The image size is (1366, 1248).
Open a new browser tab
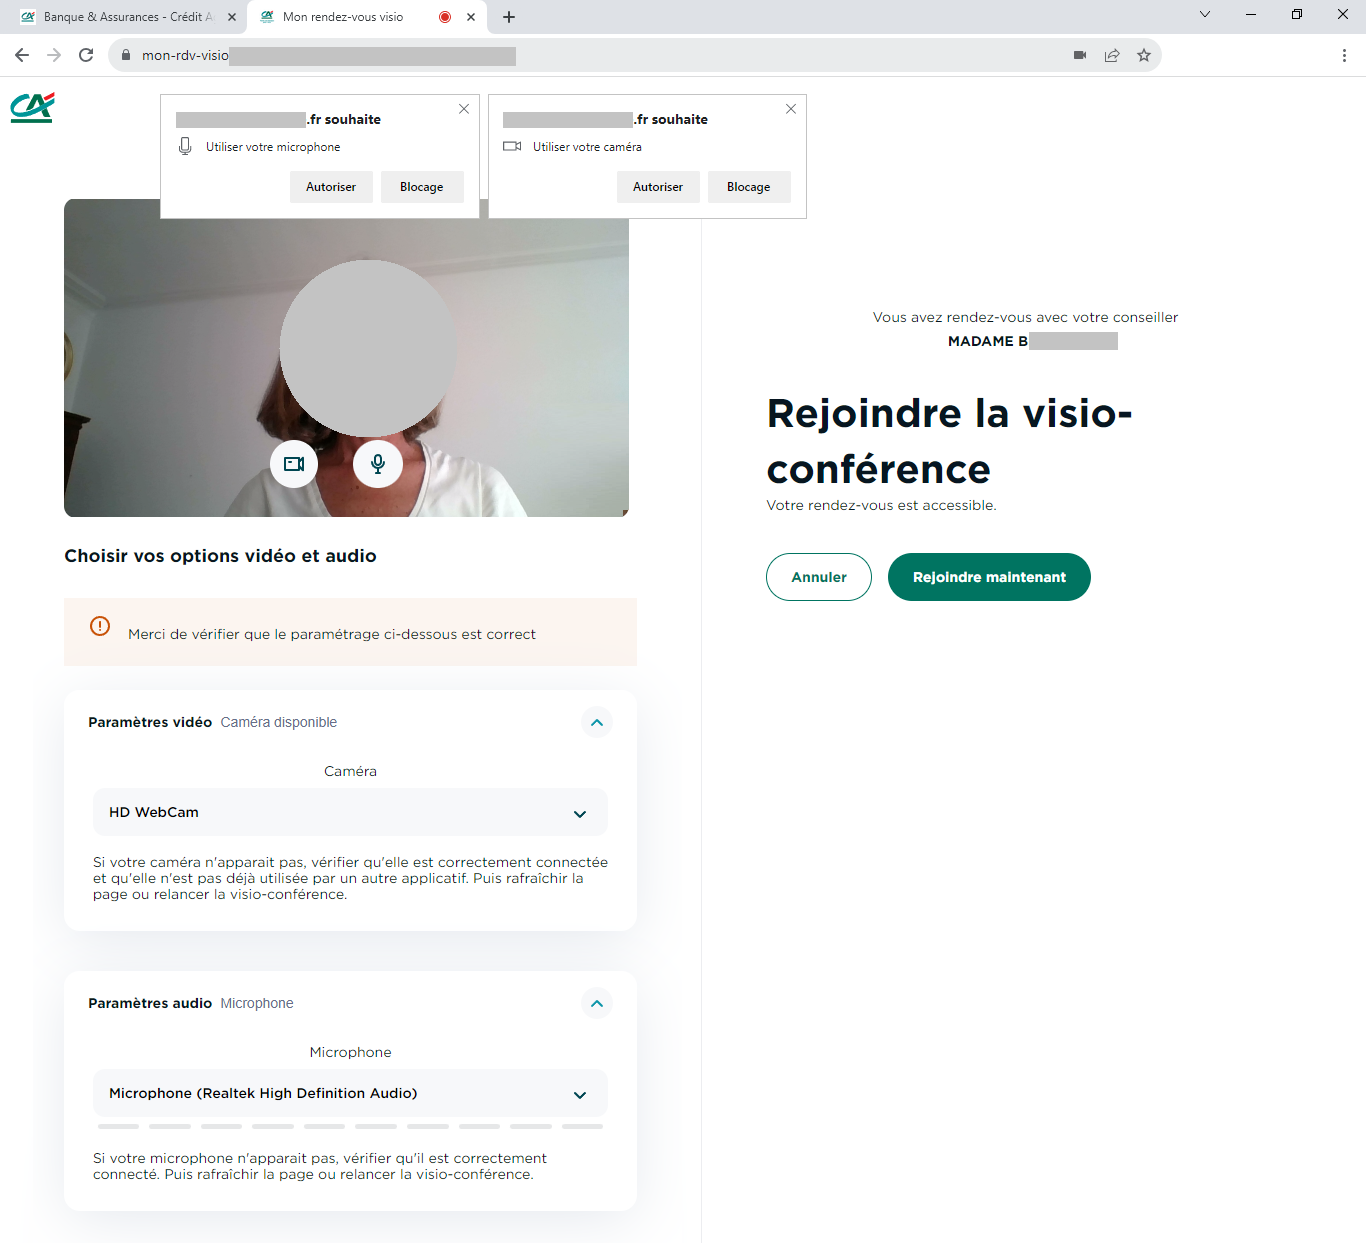509,17
